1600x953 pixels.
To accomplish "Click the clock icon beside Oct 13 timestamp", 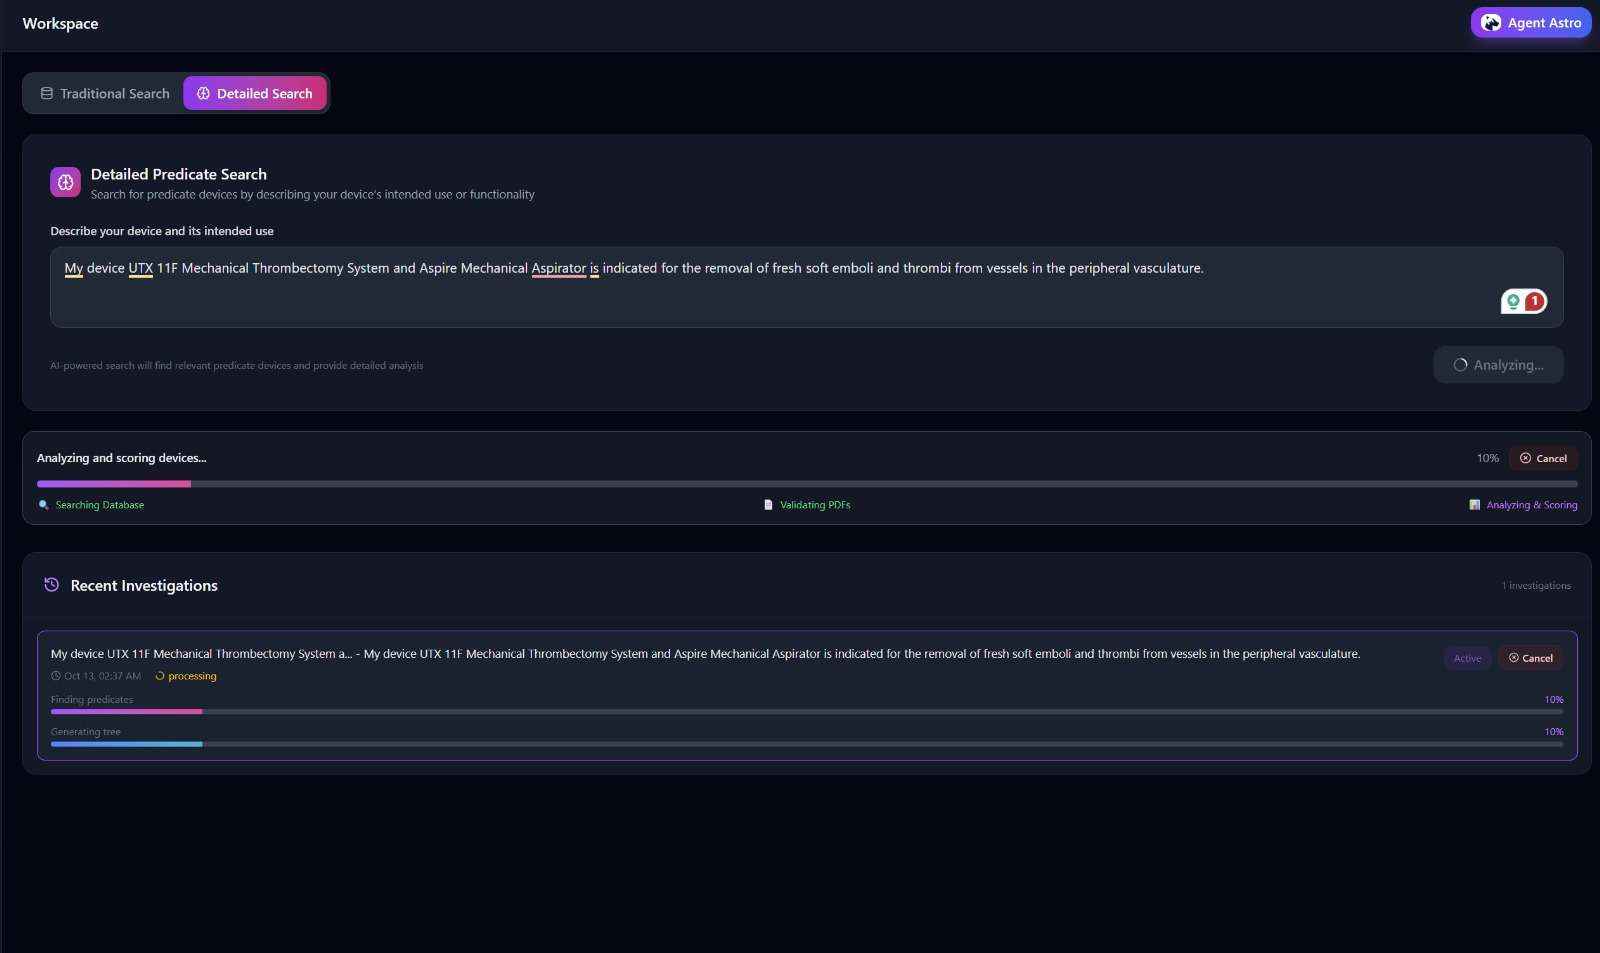I will 56,676.
